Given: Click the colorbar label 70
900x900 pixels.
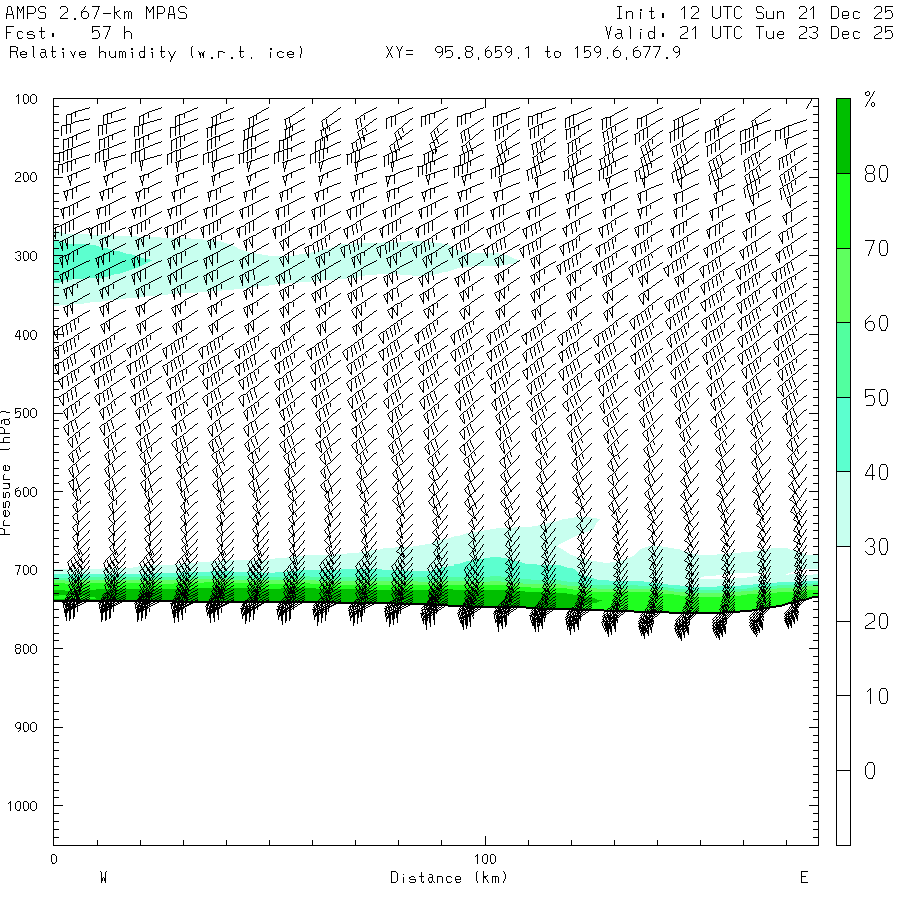Looking at the screenshot, I should tap(876, 249).
